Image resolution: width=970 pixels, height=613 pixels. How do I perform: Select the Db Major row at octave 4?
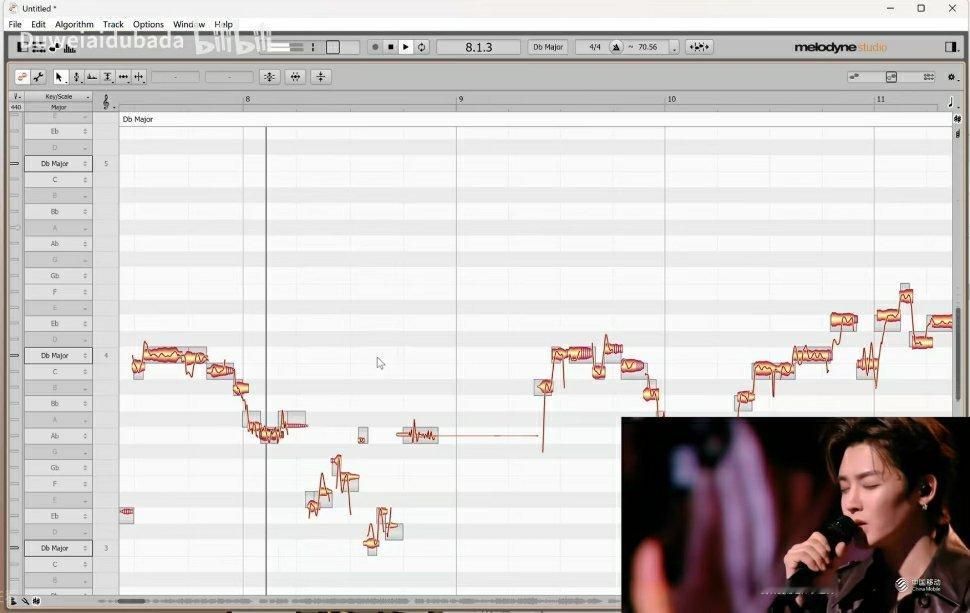tap(58, 356)
